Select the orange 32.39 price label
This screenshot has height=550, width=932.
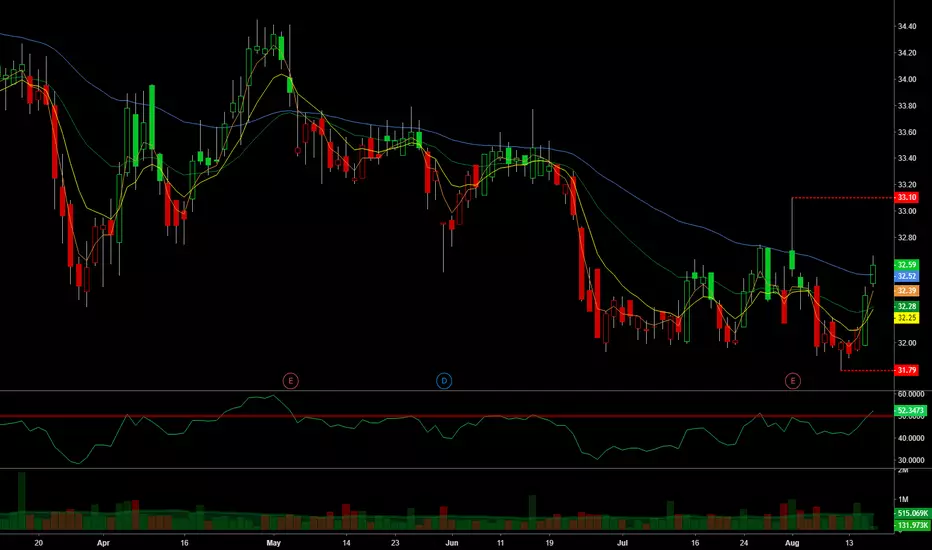coord(906,291)
